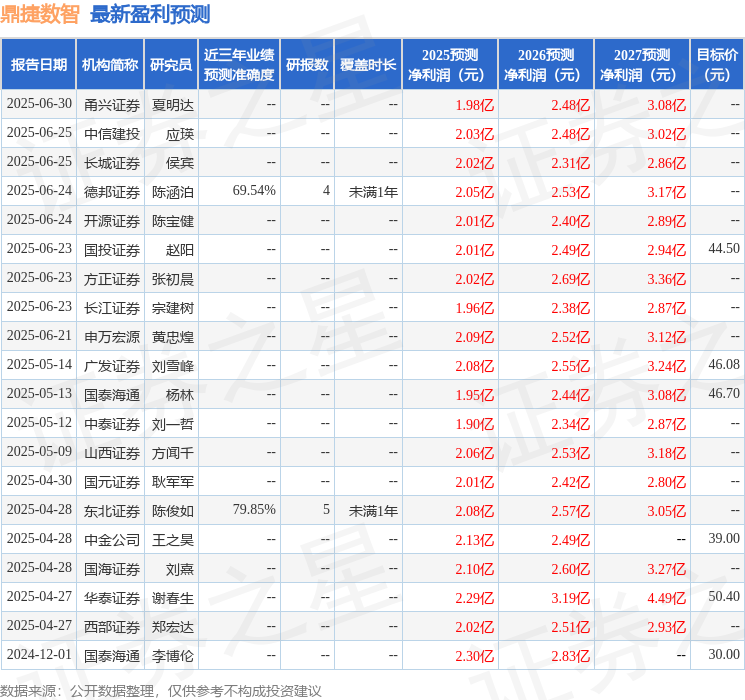
Task: Click researcher 宗建树
Action: [172, 308]
